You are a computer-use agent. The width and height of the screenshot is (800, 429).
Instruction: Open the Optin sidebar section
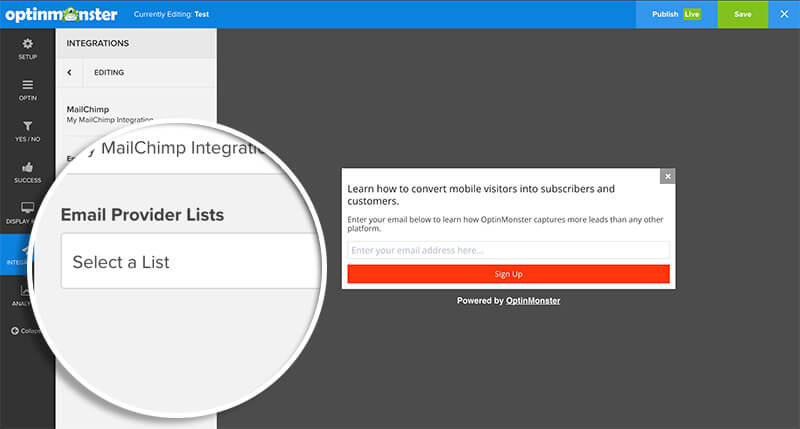28,90
